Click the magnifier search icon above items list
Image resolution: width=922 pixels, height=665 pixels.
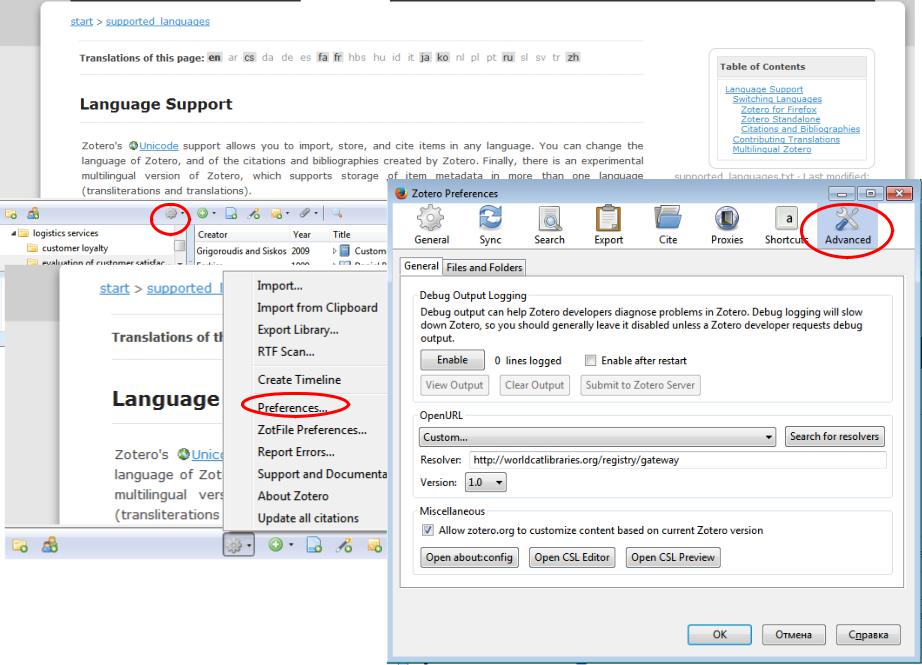click(336, 213)
